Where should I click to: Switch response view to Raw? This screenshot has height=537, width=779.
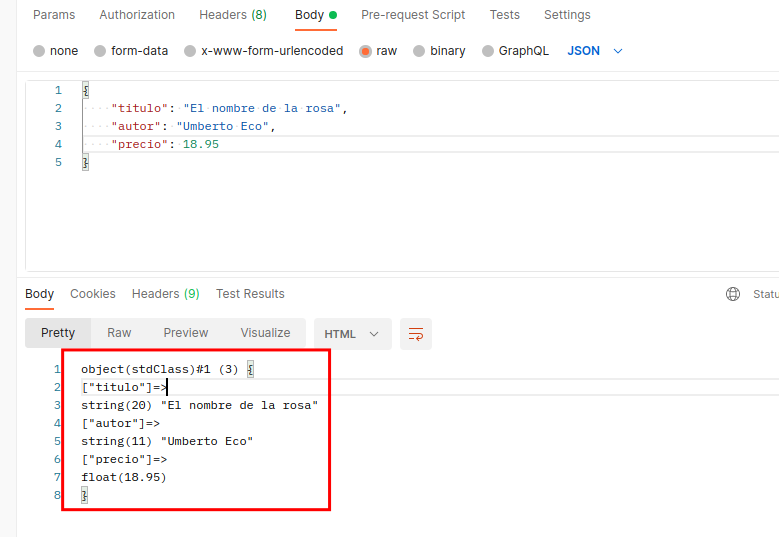(119, 333)
